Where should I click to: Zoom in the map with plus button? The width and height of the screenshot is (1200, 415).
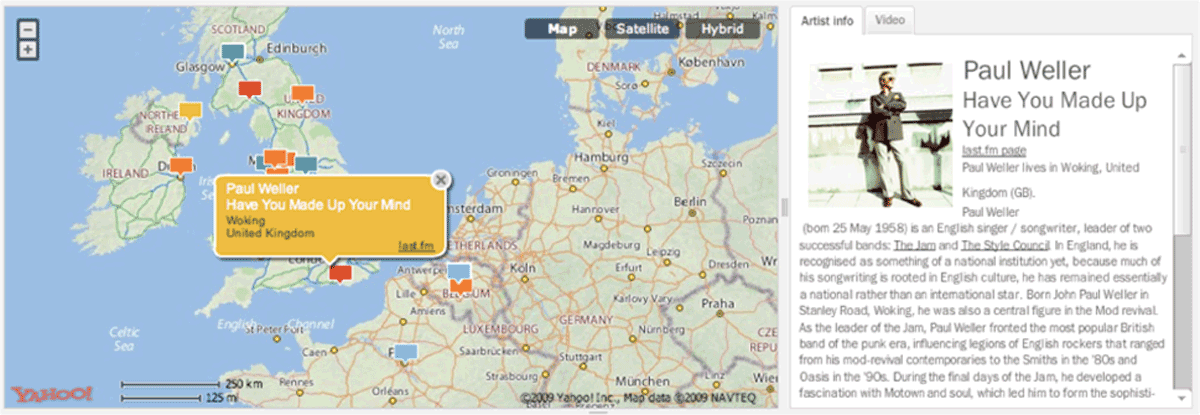click(x=28, y=49)
